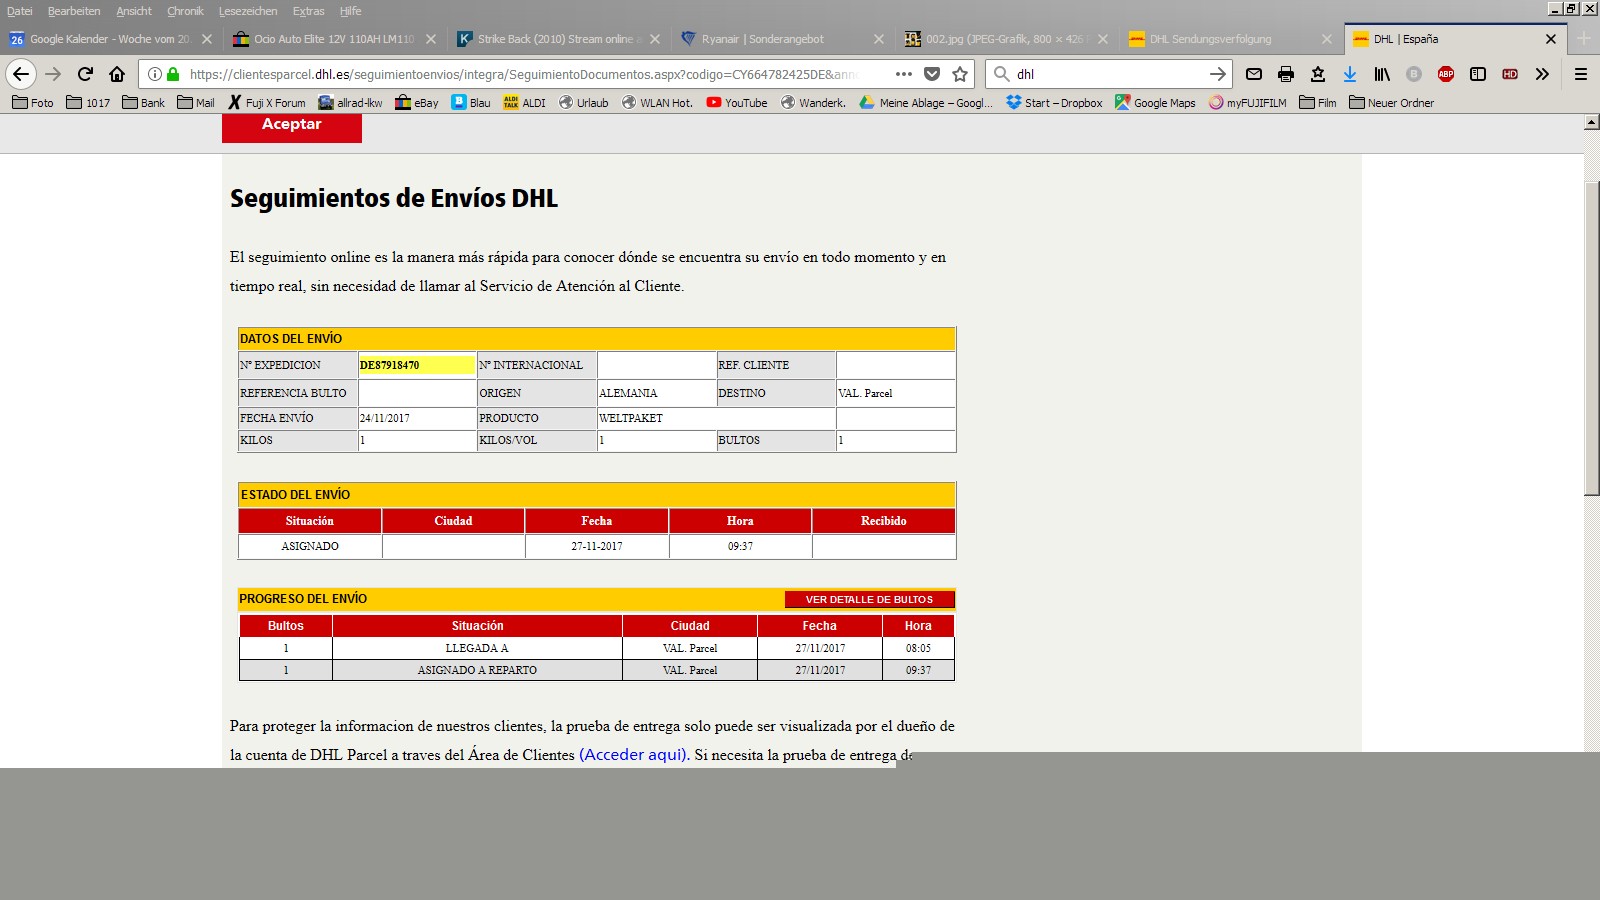Open the YouTube bookmark
Viewport: 1600px width, 900px height.
(x=737, y=103)
